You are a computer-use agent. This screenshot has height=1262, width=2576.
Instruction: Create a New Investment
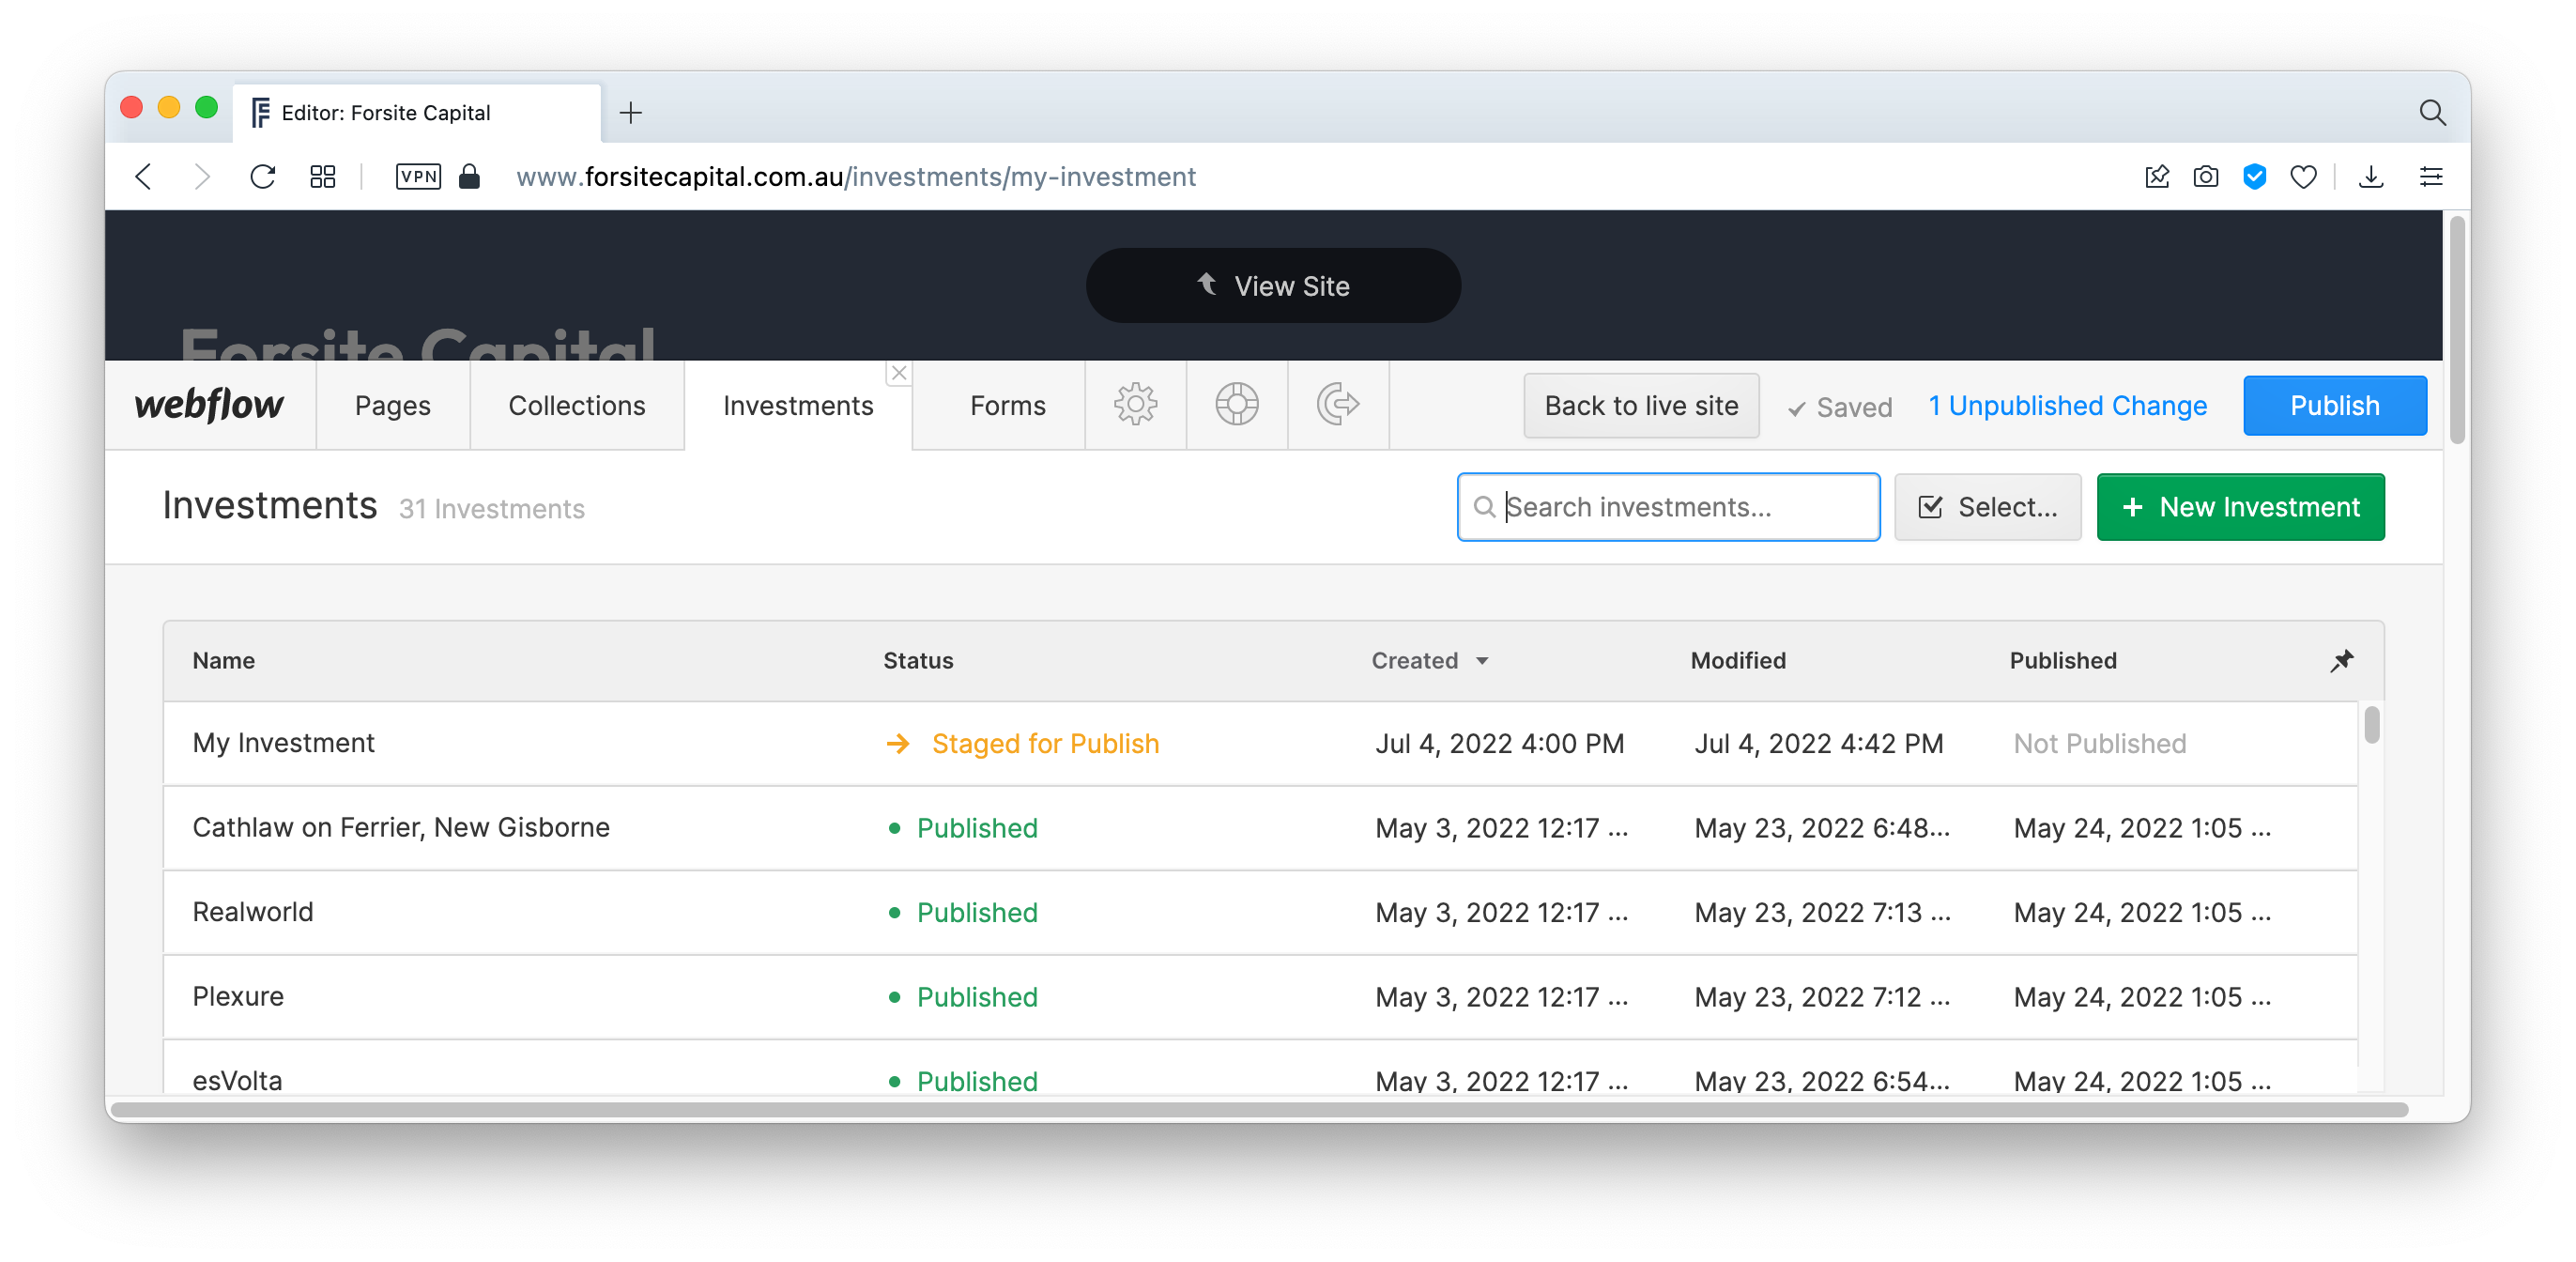tap(2240, 507)
